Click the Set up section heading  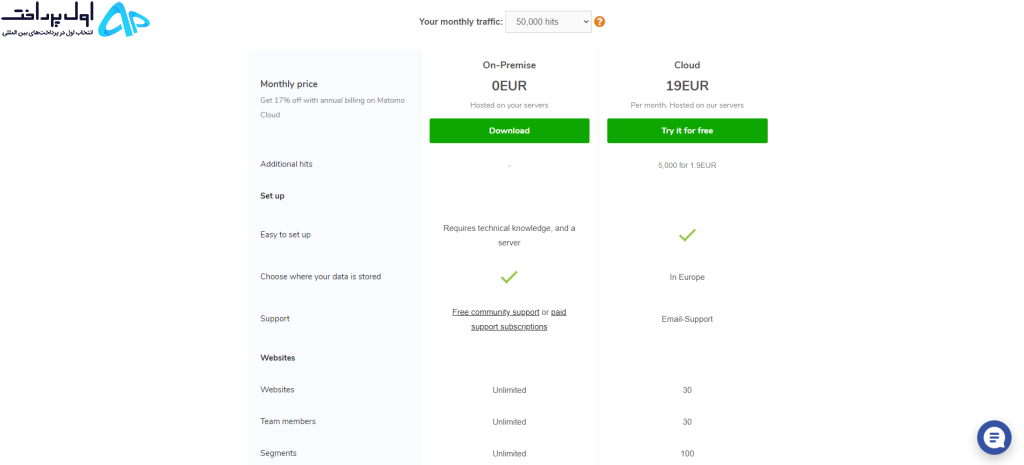(272, 196)
